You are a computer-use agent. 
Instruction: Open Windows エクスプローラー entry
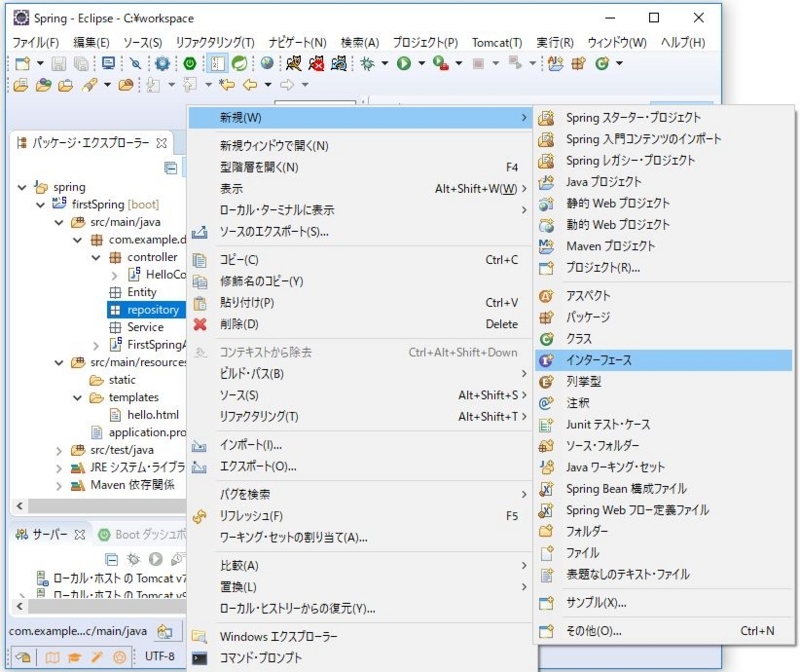(360, 636)
